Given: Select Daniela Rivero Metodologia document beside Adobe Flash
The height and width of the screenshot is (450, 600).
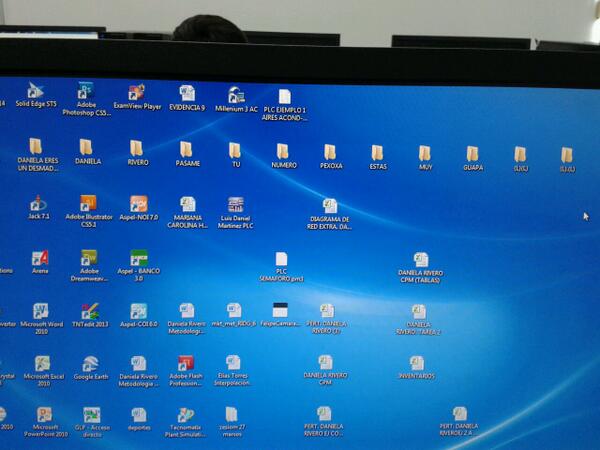Looking at the screenshot, I should coord(139,371).
